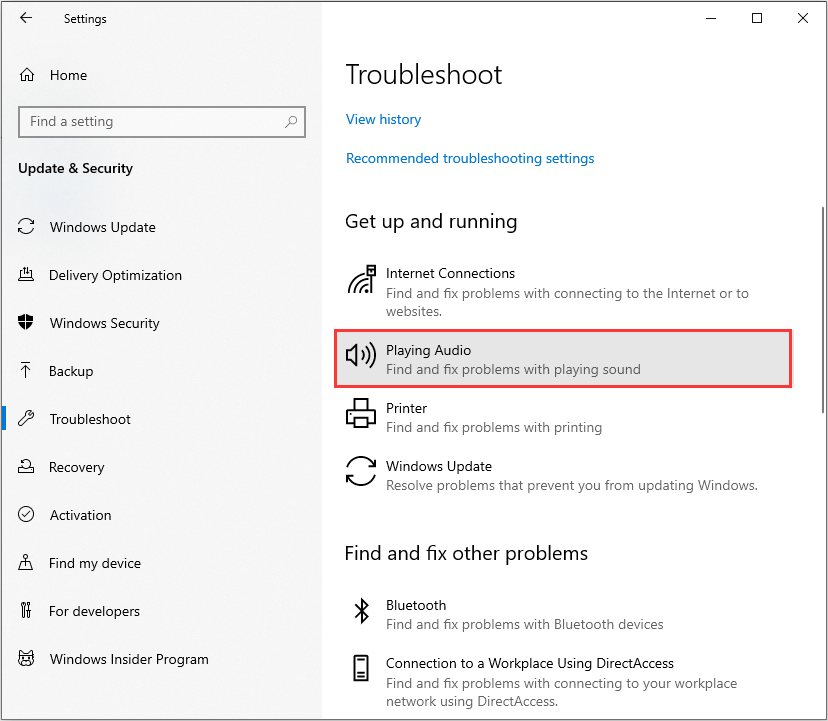The width and height of the screenshot is (828, 721).
Task: Click the DirectAccess workplace connection icon
Action: (x=361, y=668)
